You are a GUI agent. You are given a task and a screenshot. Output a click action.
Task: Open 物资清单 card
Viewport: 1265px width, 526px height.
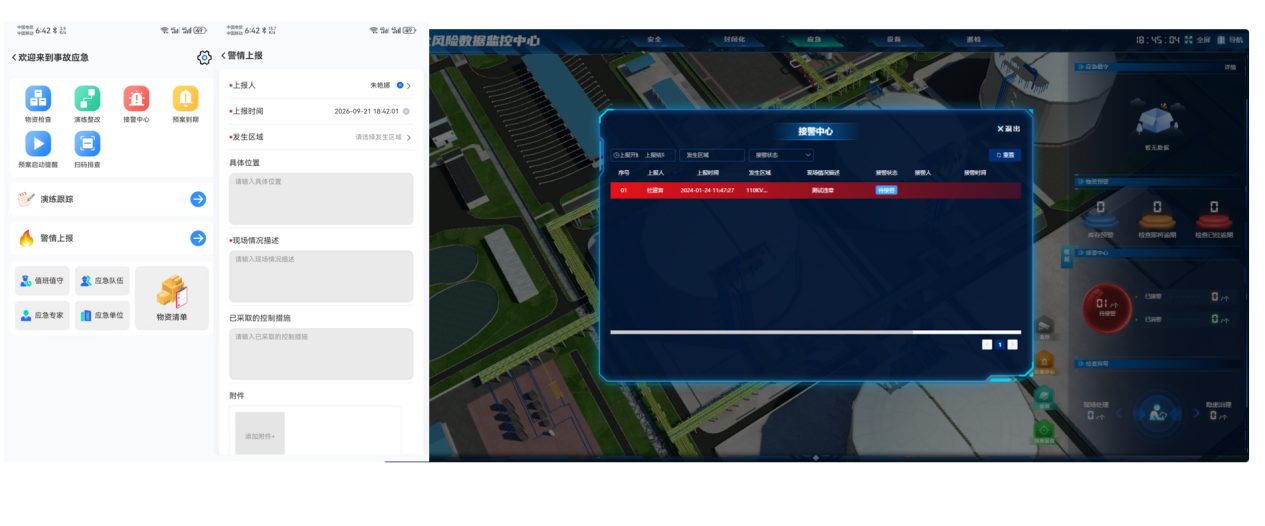(172, 298)
